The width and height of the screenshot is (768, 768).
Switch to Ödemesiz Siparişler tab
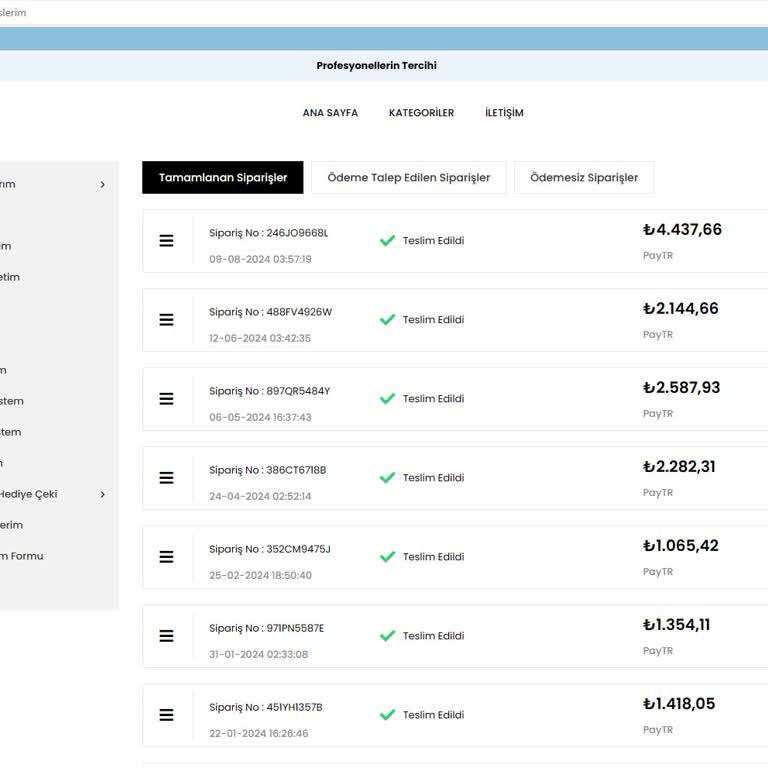[584, 178]
